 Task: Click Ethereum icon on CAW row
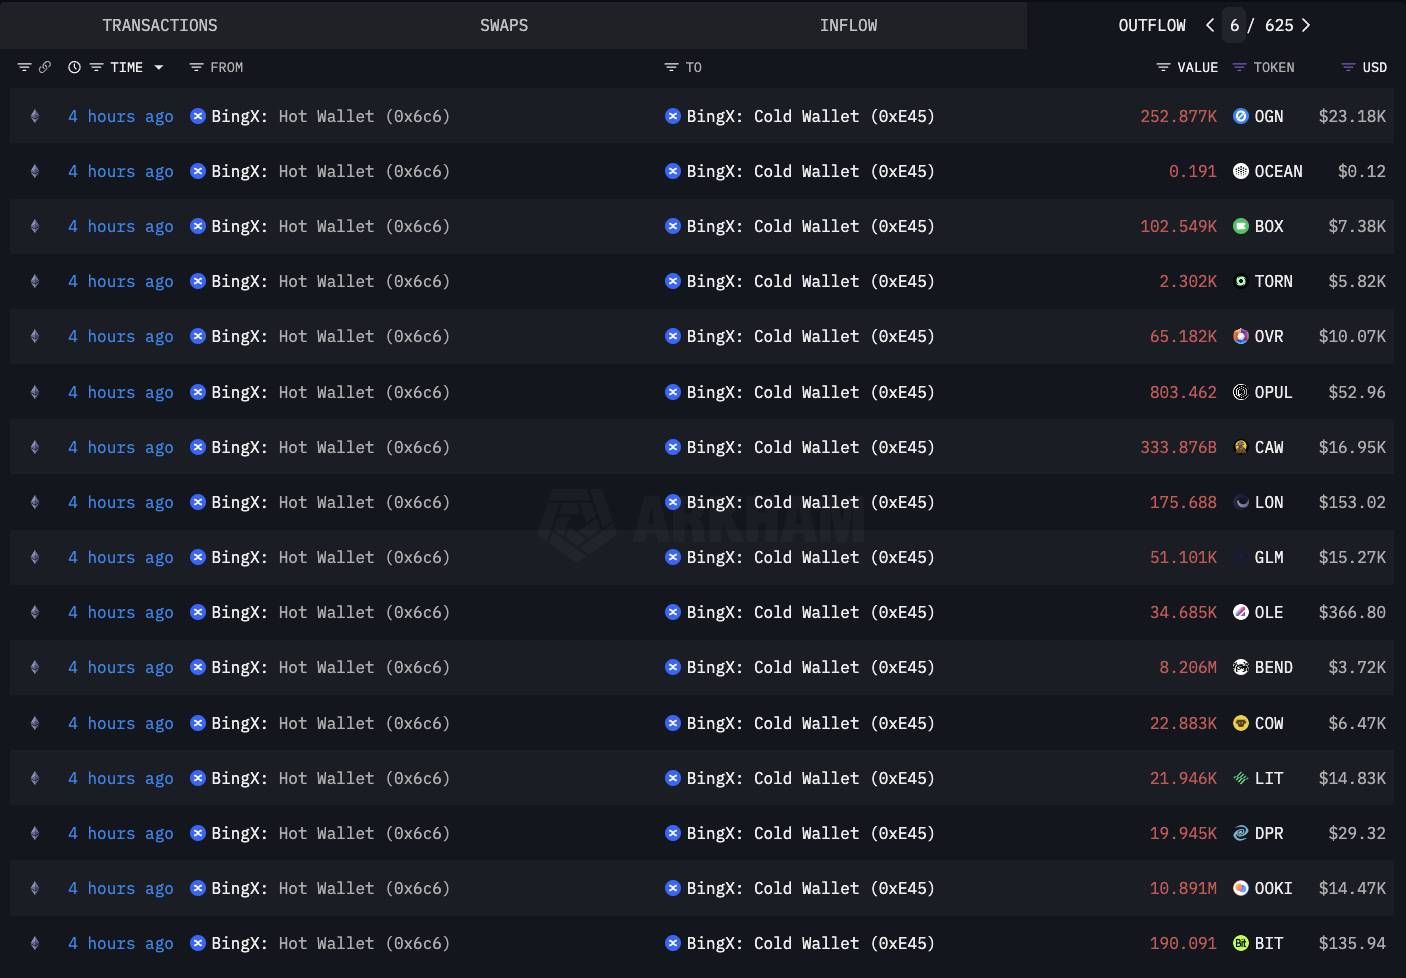coord(35,447)
